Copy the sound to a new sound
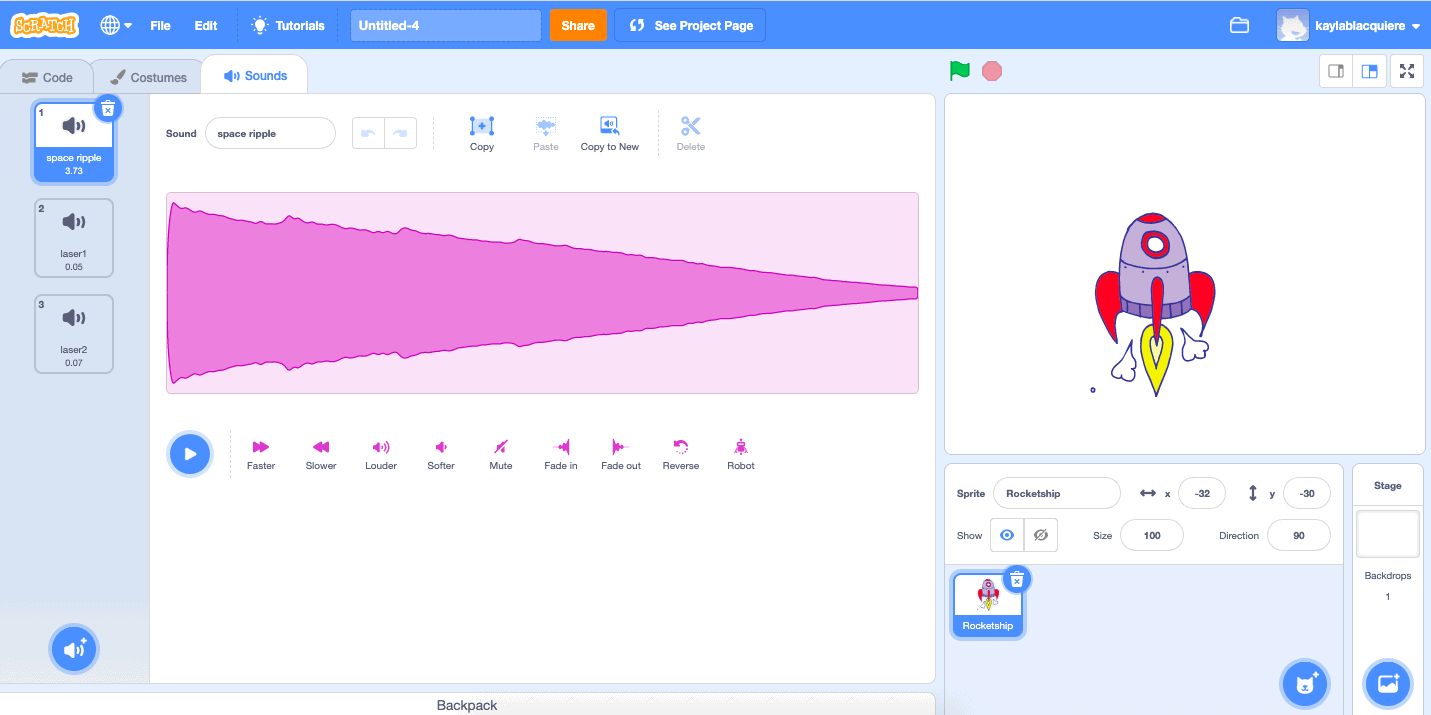 [609, 133]
